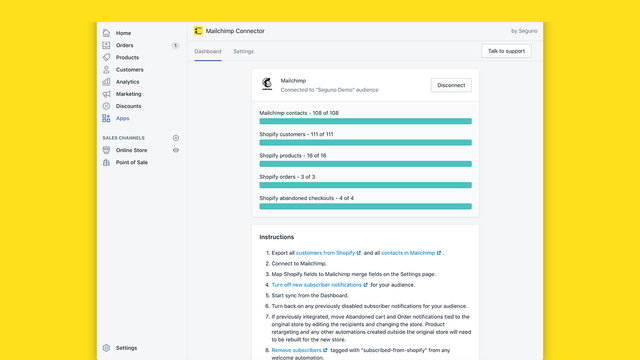Screen dimensions: 640x360
Task: Toggle the Online Store eye icon
Action: coord(176,150)
